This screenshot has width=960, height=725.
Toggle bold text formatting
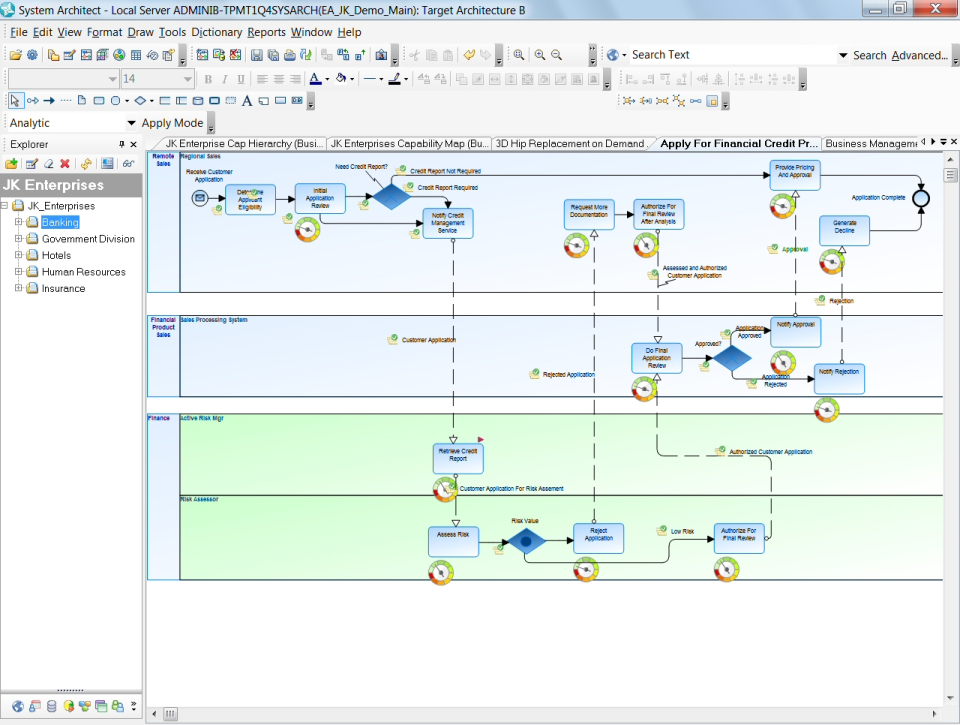(207, 78)
